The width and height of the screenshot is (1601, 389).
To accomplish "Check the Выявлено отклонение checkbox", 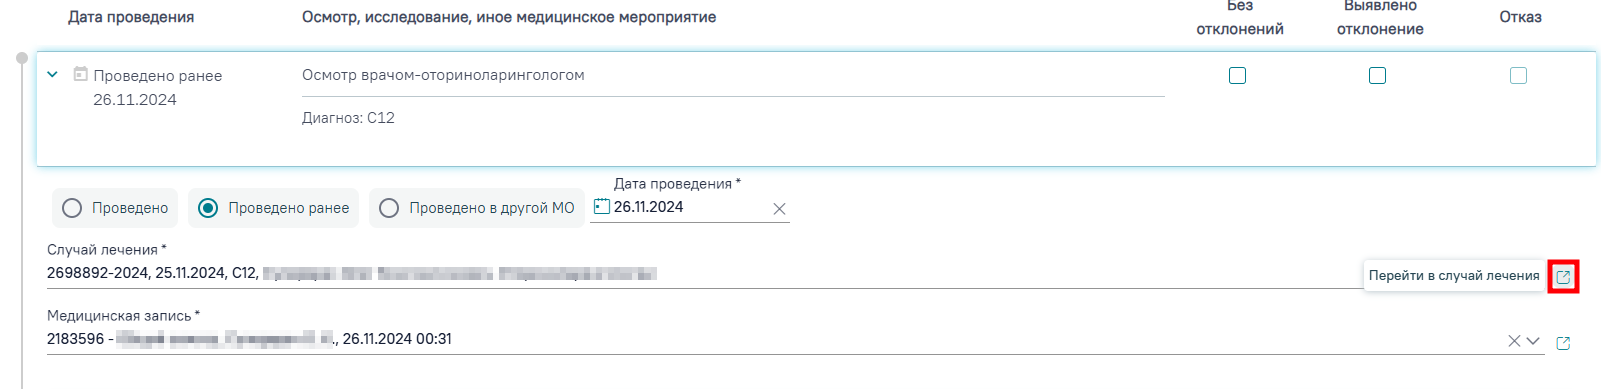I will pos(1377,75).
